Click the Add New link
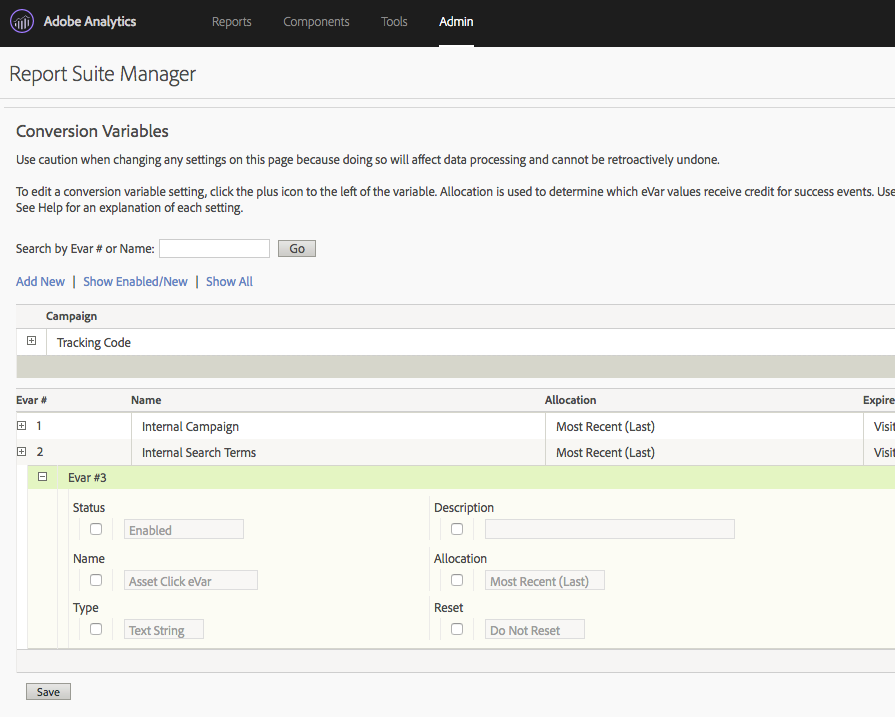This screenshot has width=895, height=717. 40,281
